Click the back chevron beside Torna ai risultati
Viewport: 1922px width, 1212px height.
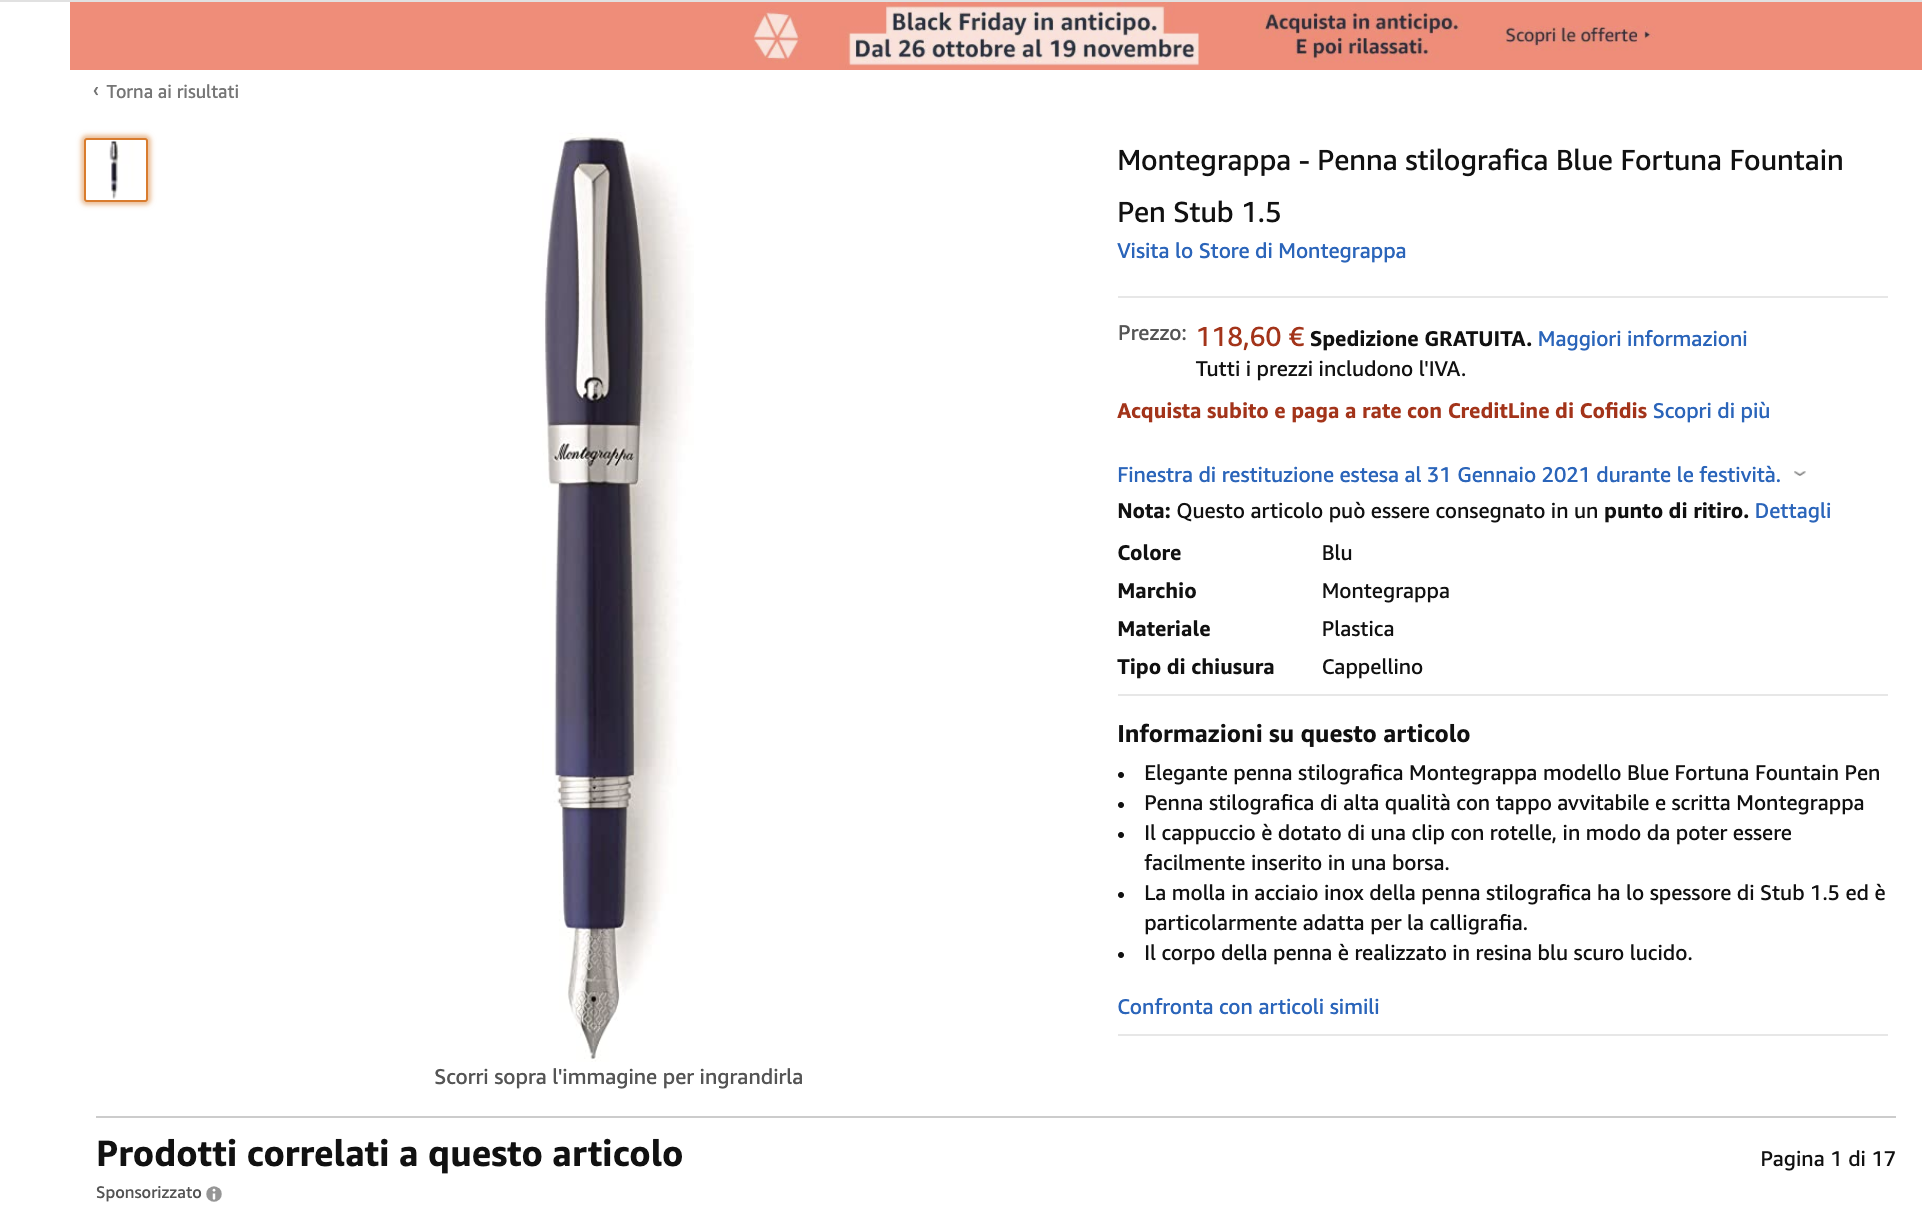[96, 91]
